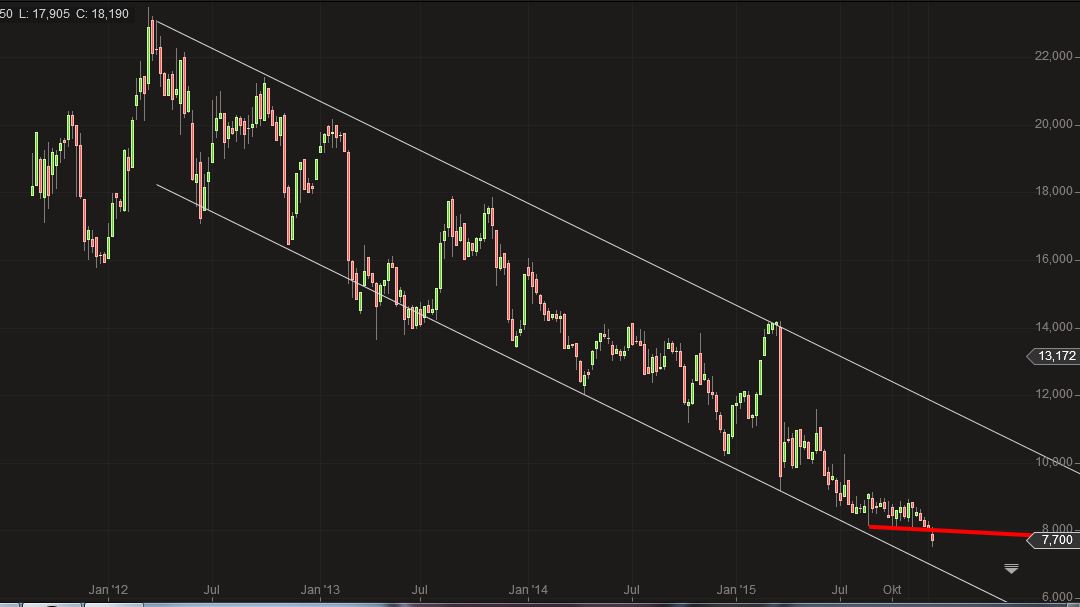Click the 22,000 price axis label
This screenshot has height=607, width=1080.
pos(1054,56)
